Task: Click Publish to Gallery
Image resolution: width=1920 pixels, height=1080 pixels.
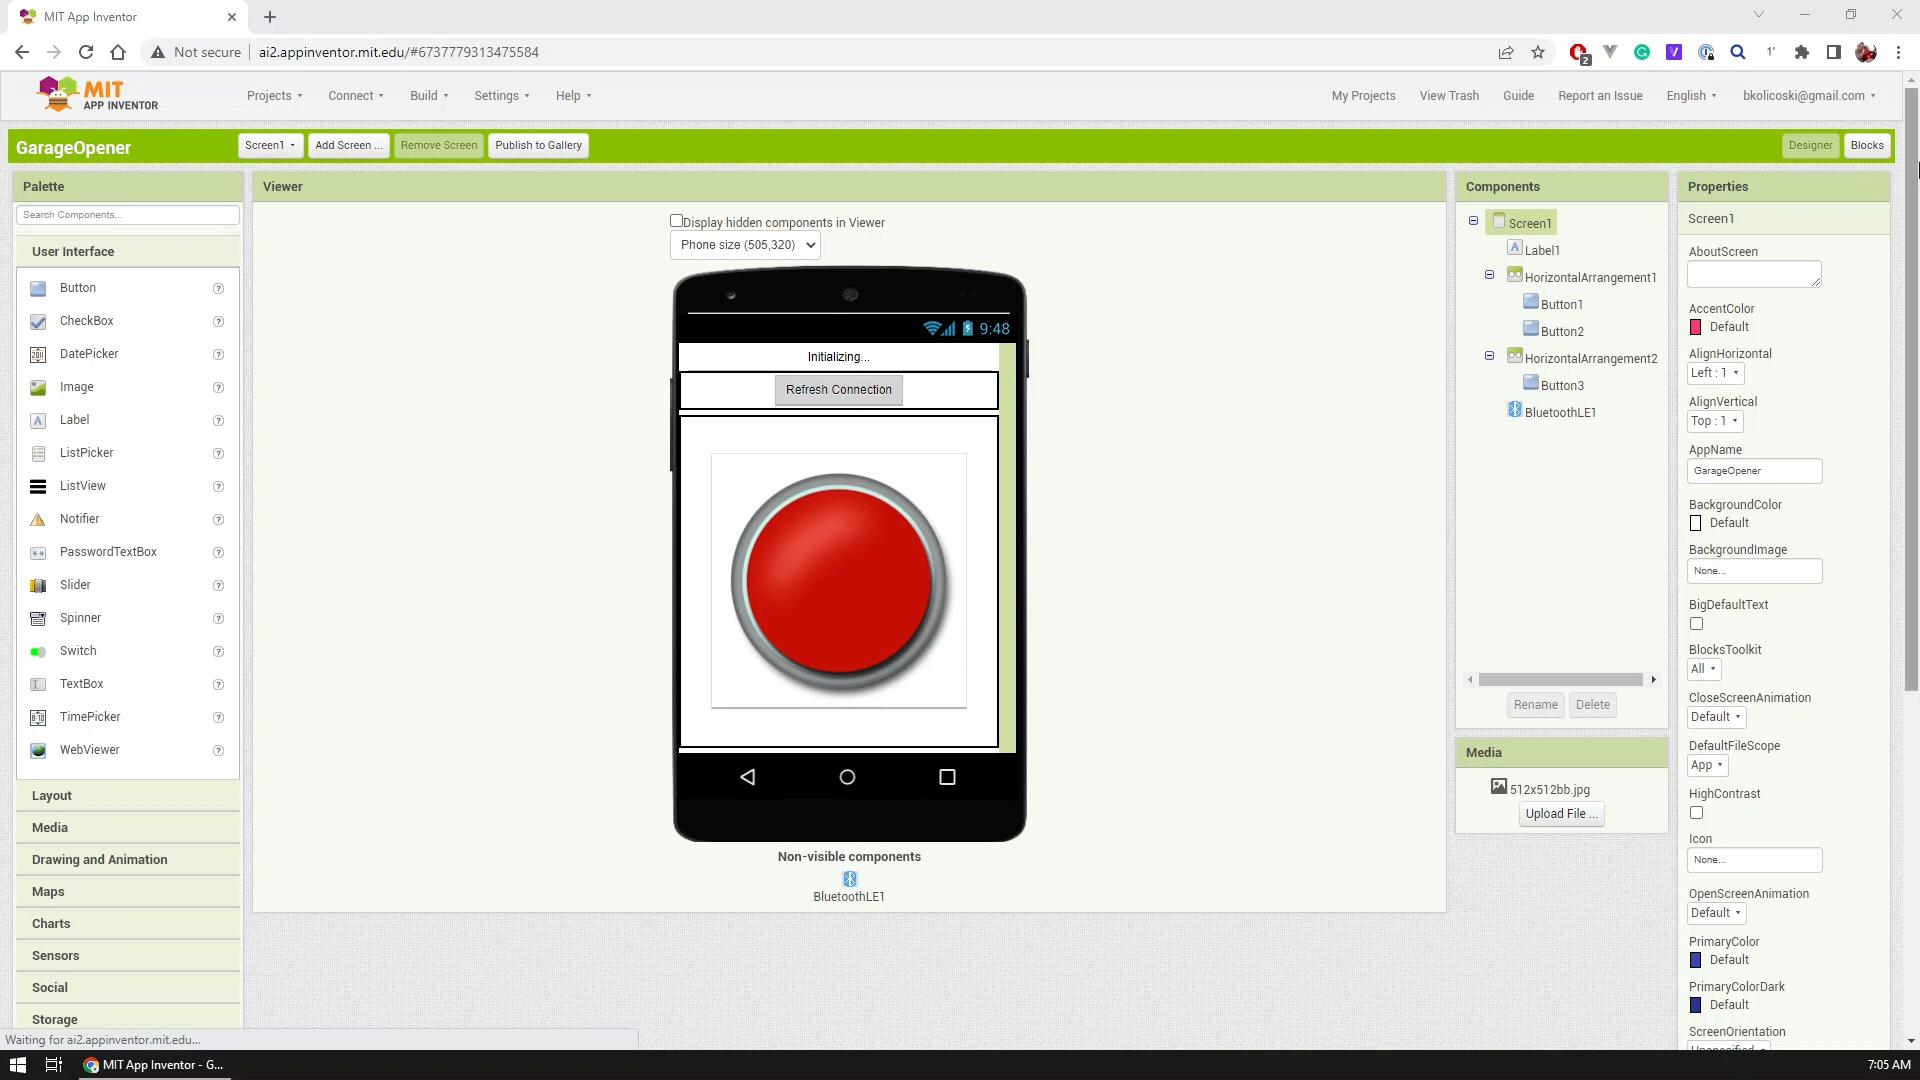Action: pyautogui.click(x=538, y=146)
